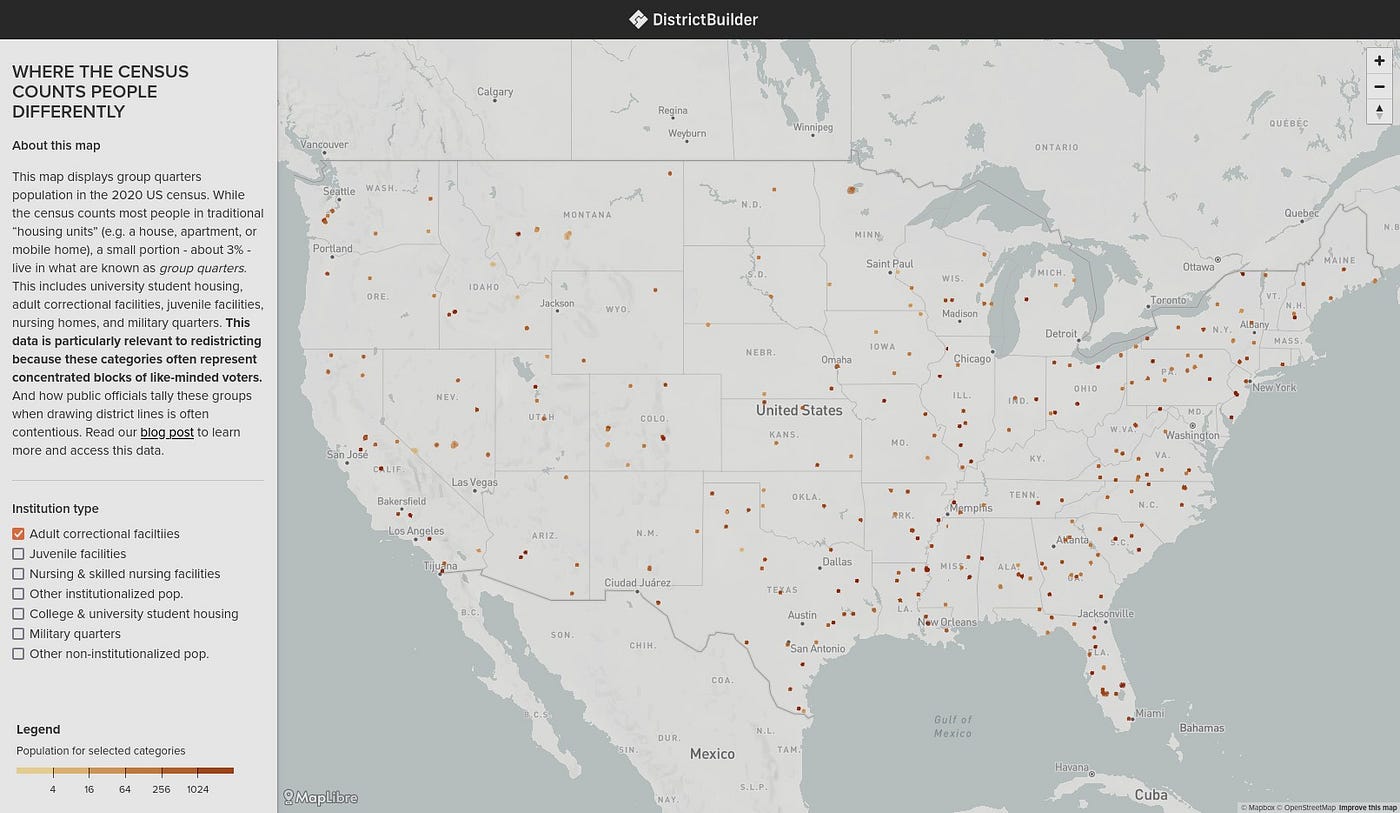Image resolution: width=1400 pixels, height=813 pixels.
Task: Click the Dallas city label
Action: click(837, 562)
